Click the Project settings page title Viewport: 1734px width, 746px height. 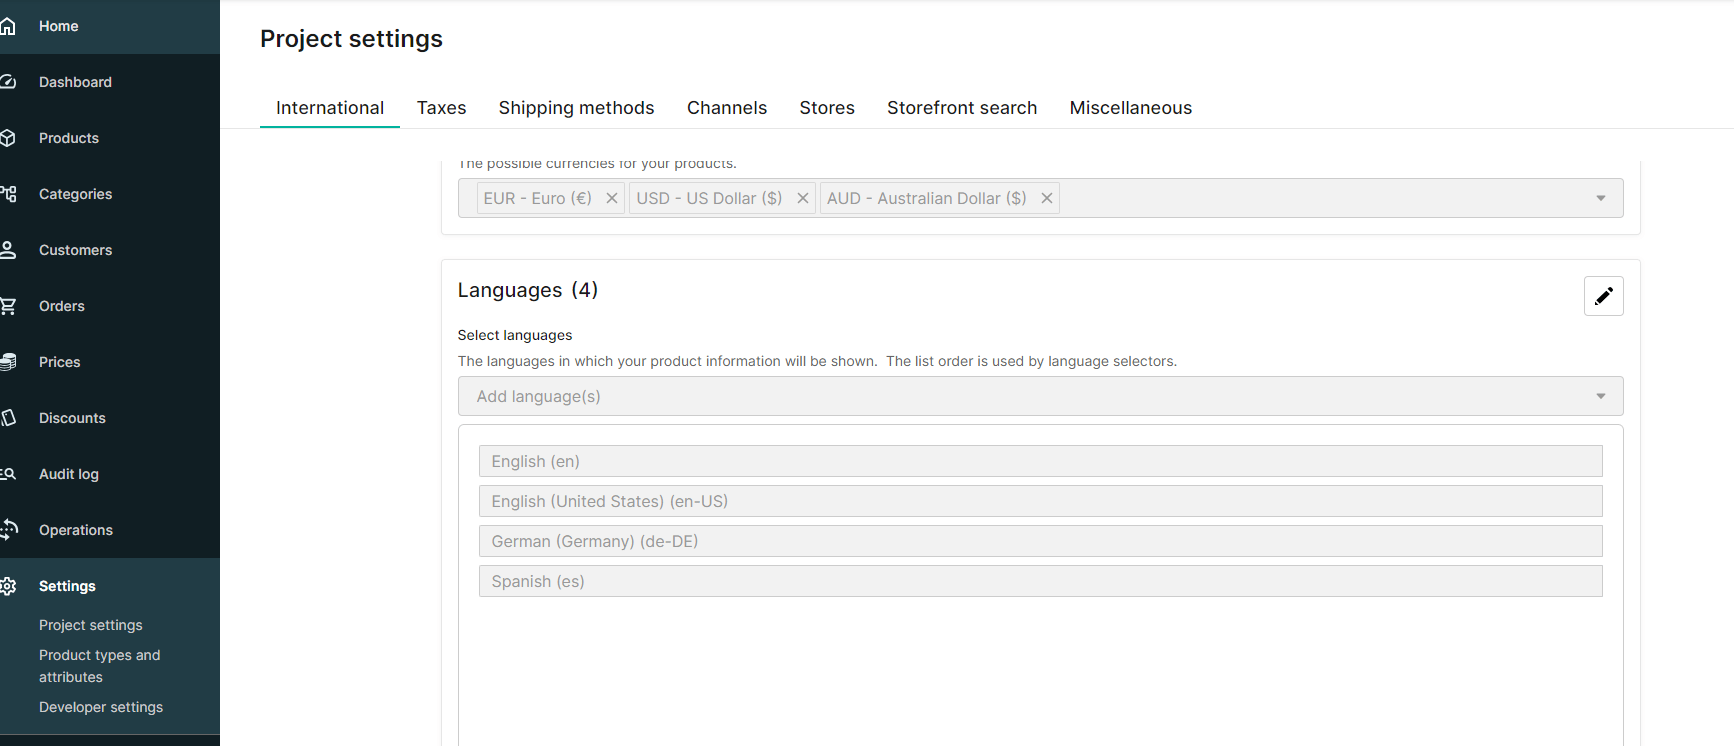(x=351, y=38)
